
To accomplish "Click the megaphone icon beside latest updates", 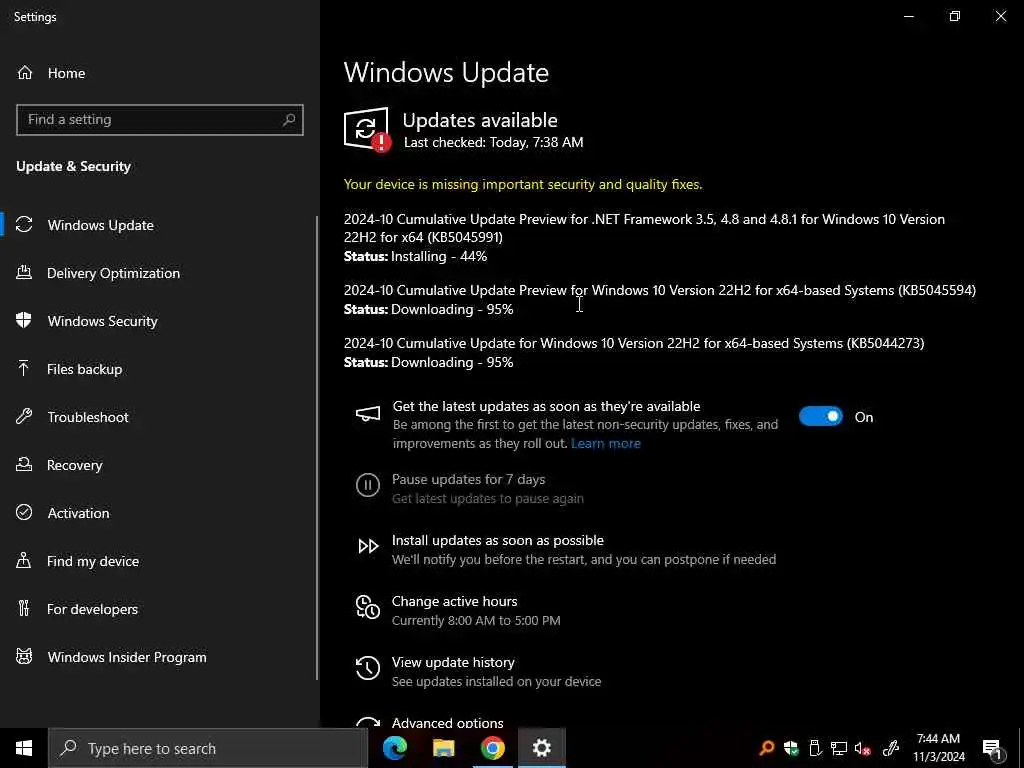I will (x=368, y=414).
